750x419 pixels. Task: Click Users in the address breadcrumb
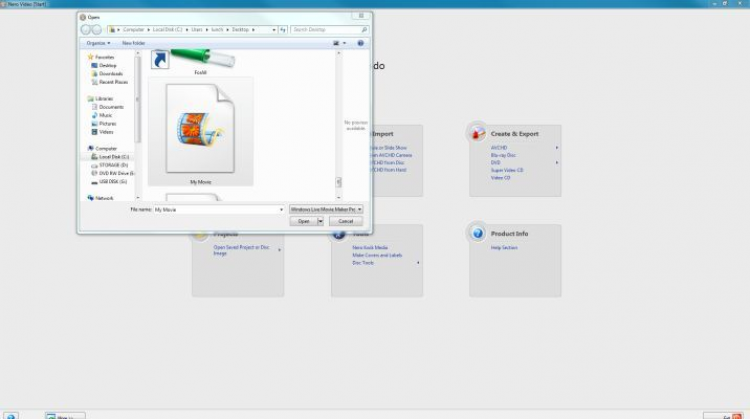(197, 30)
